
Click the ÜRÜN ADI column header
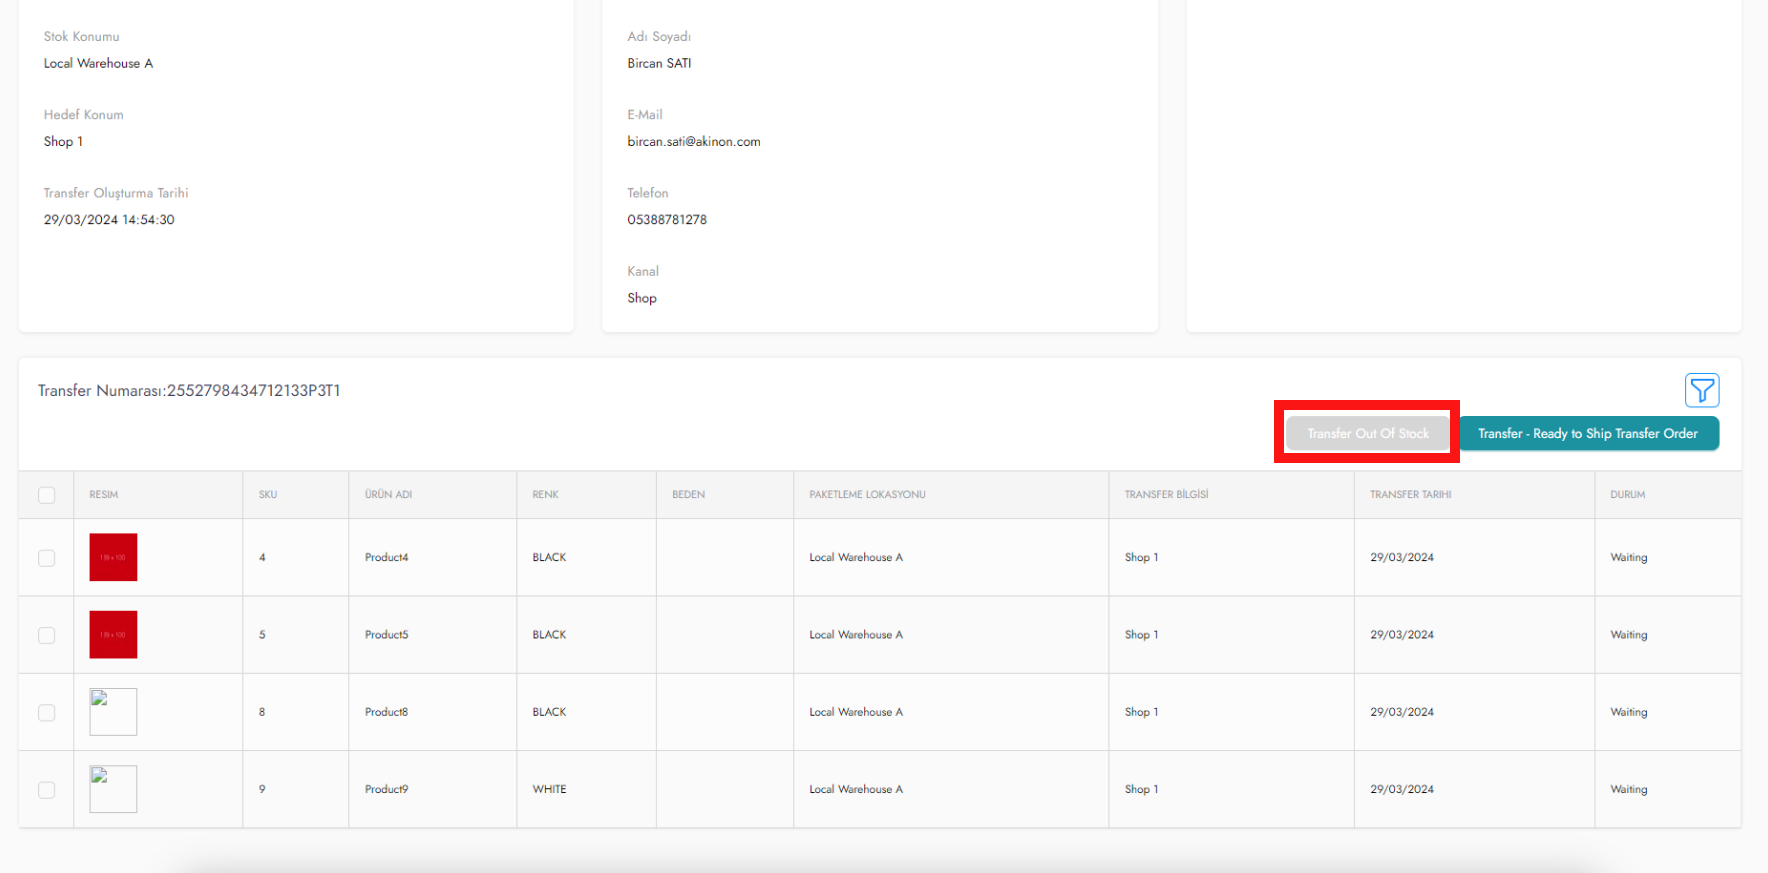(388, 495)
